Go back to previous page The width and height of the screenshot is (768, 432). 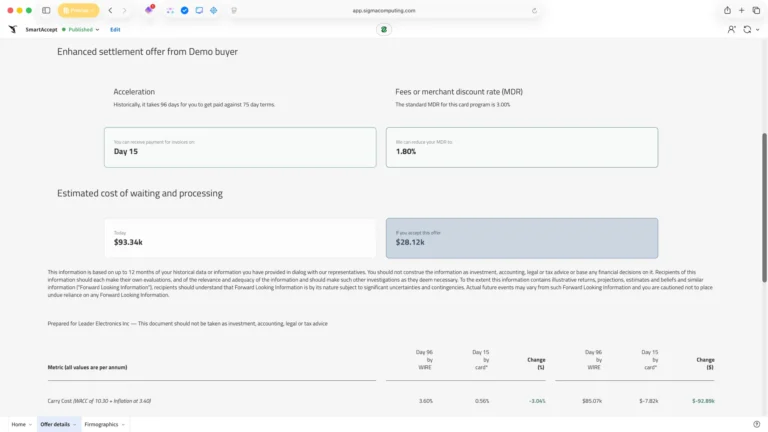pyautogui.click(x=110, y=10)
